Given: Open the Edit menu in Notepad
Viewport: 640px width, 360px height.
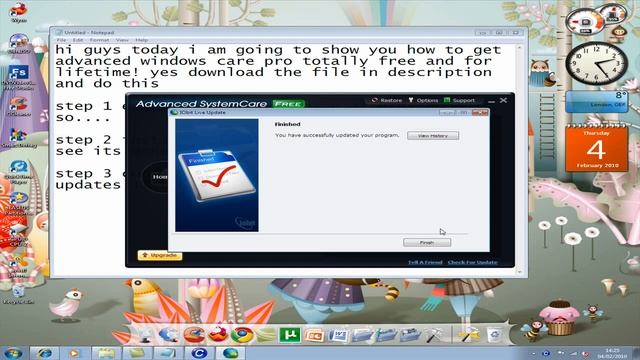Looking at the screenshot, I should 78,40.
